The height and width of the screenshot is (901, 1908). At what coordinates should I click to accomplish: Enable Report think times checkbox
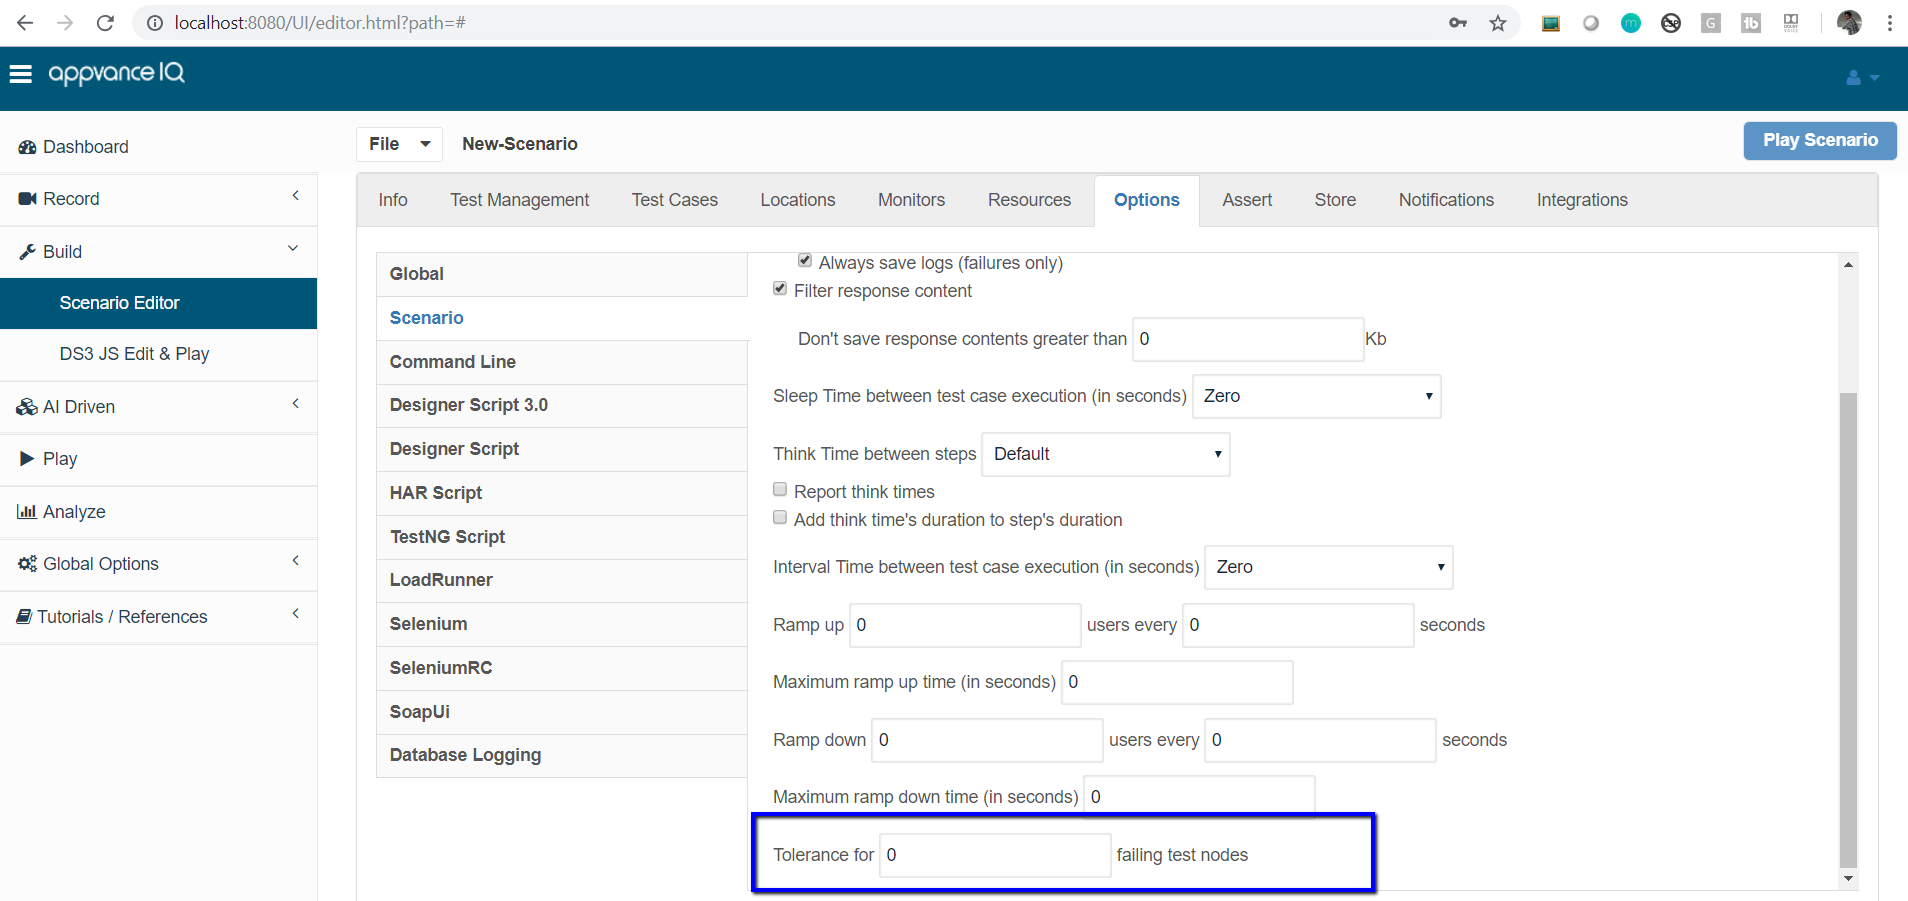tap(780, 490)
